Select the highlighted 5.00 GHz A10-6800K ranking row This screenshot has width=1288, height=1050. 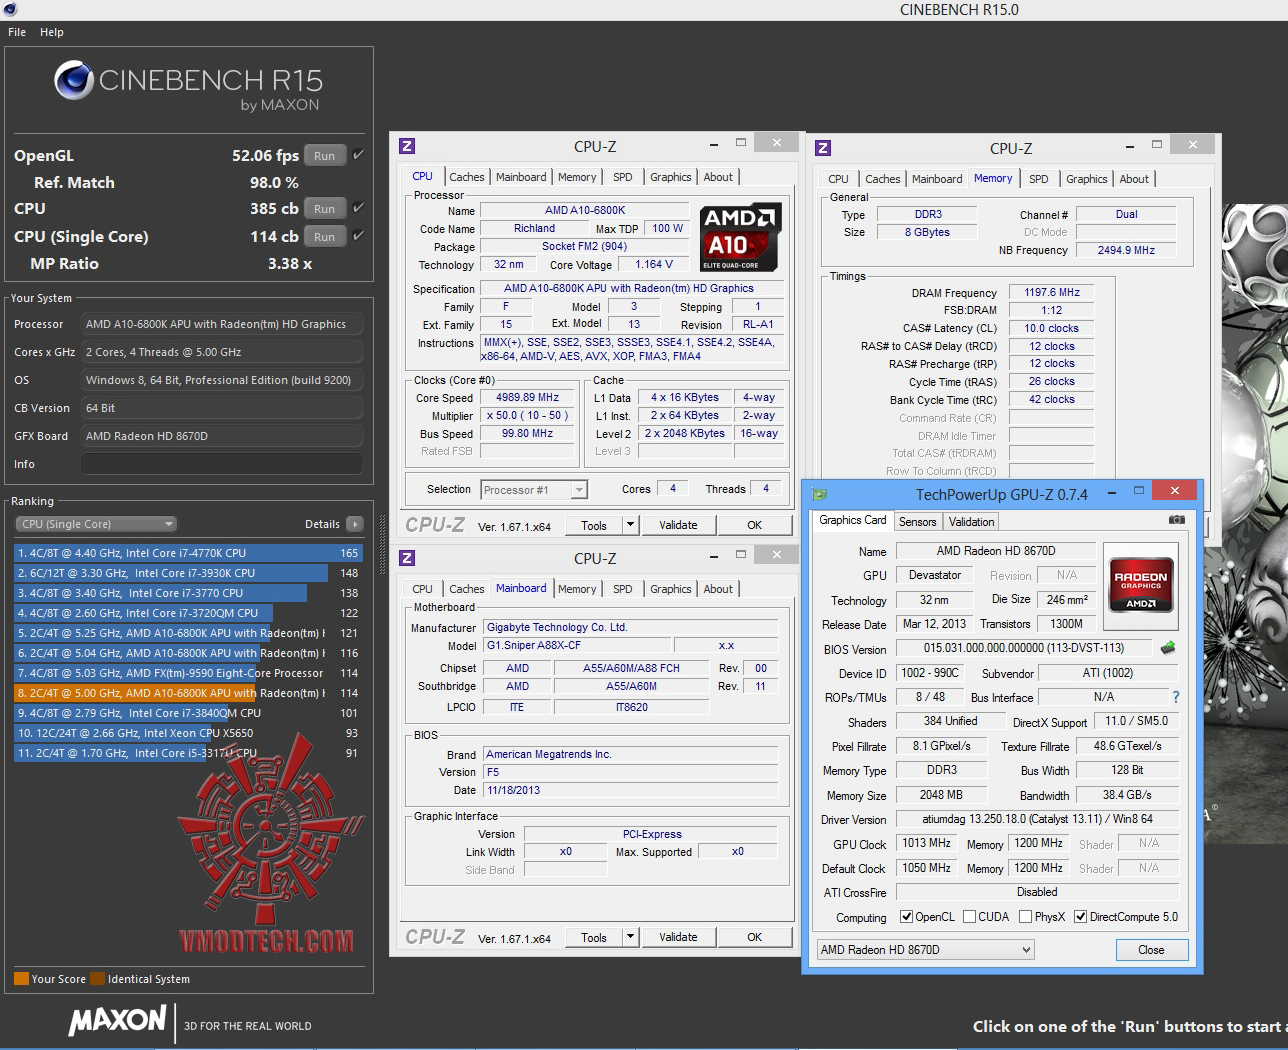tap(188, 693)
